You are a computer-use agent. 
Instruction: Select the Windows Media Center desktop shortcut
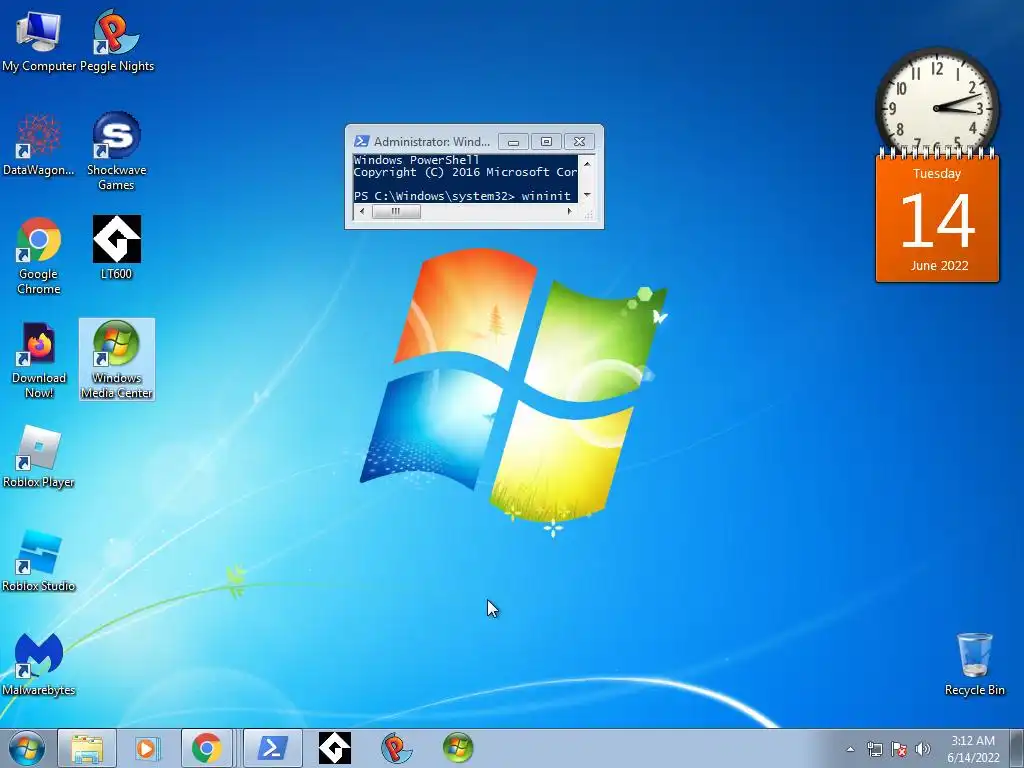(x=117, y=360)
